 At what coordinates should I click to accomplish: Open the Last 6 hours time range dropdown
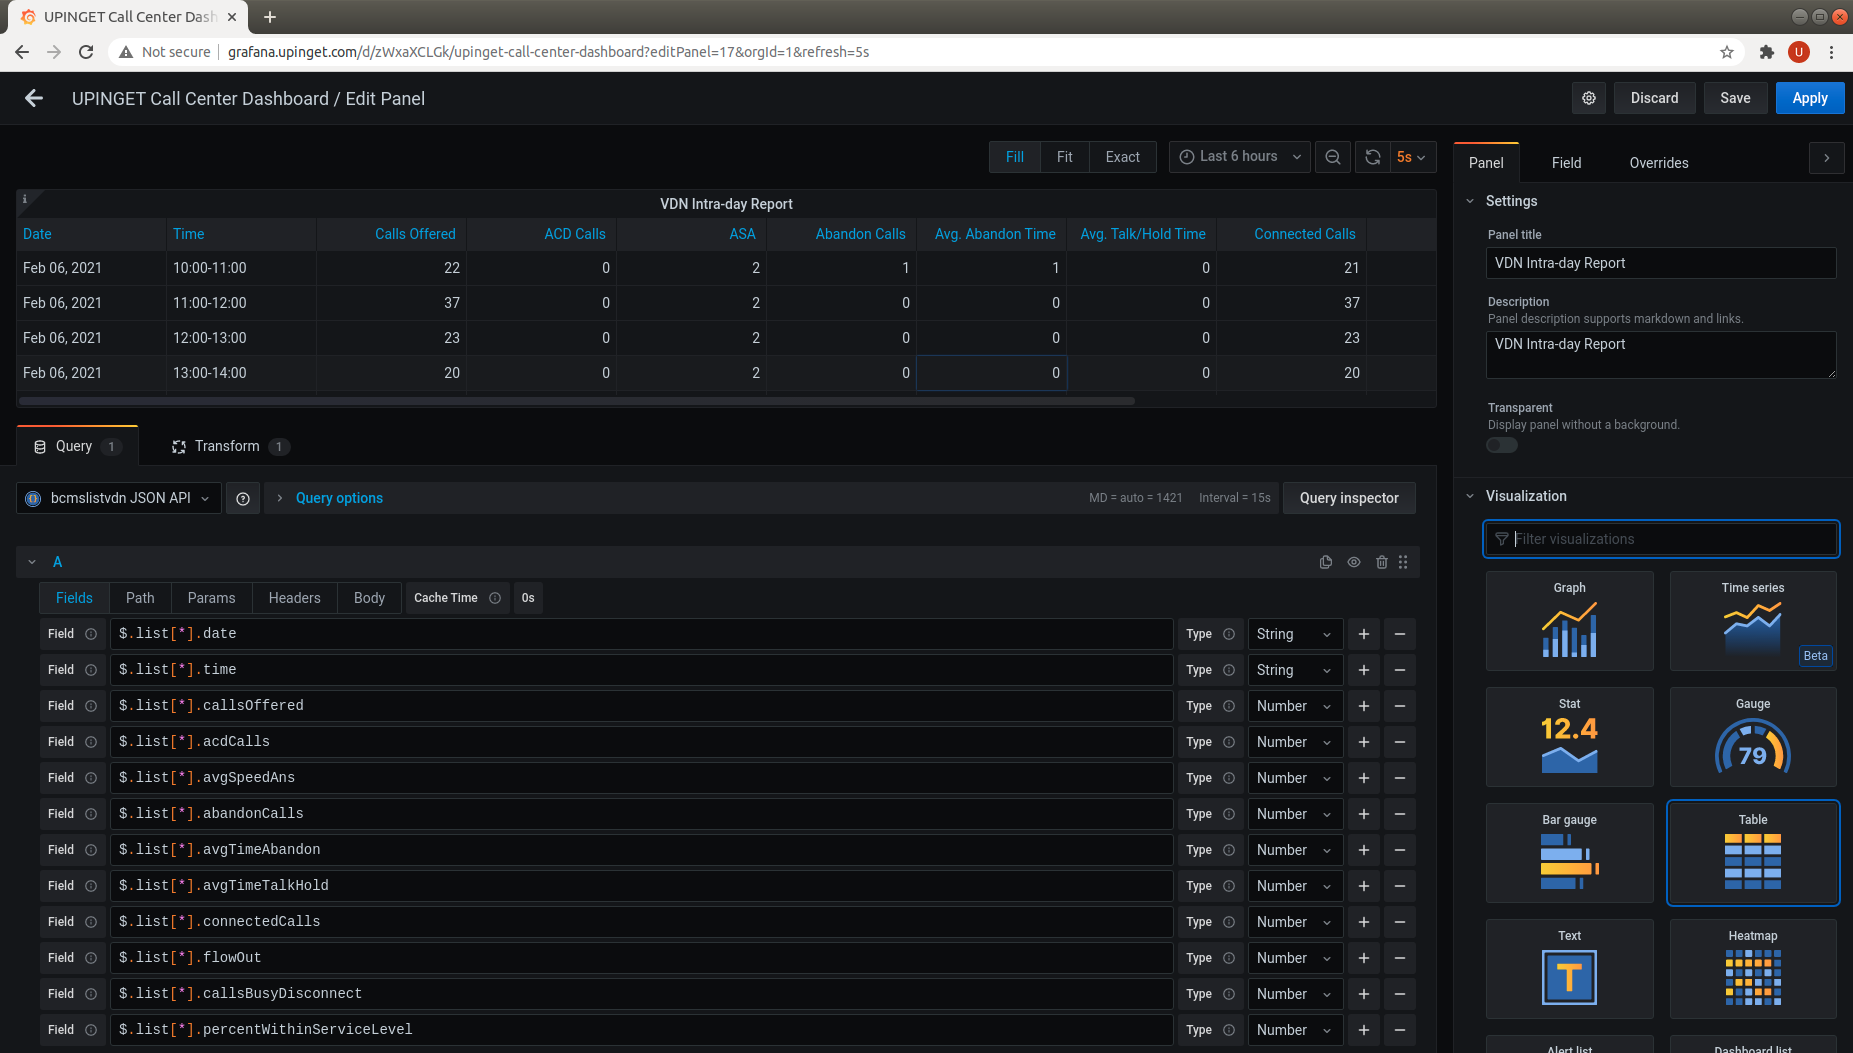1239,157
